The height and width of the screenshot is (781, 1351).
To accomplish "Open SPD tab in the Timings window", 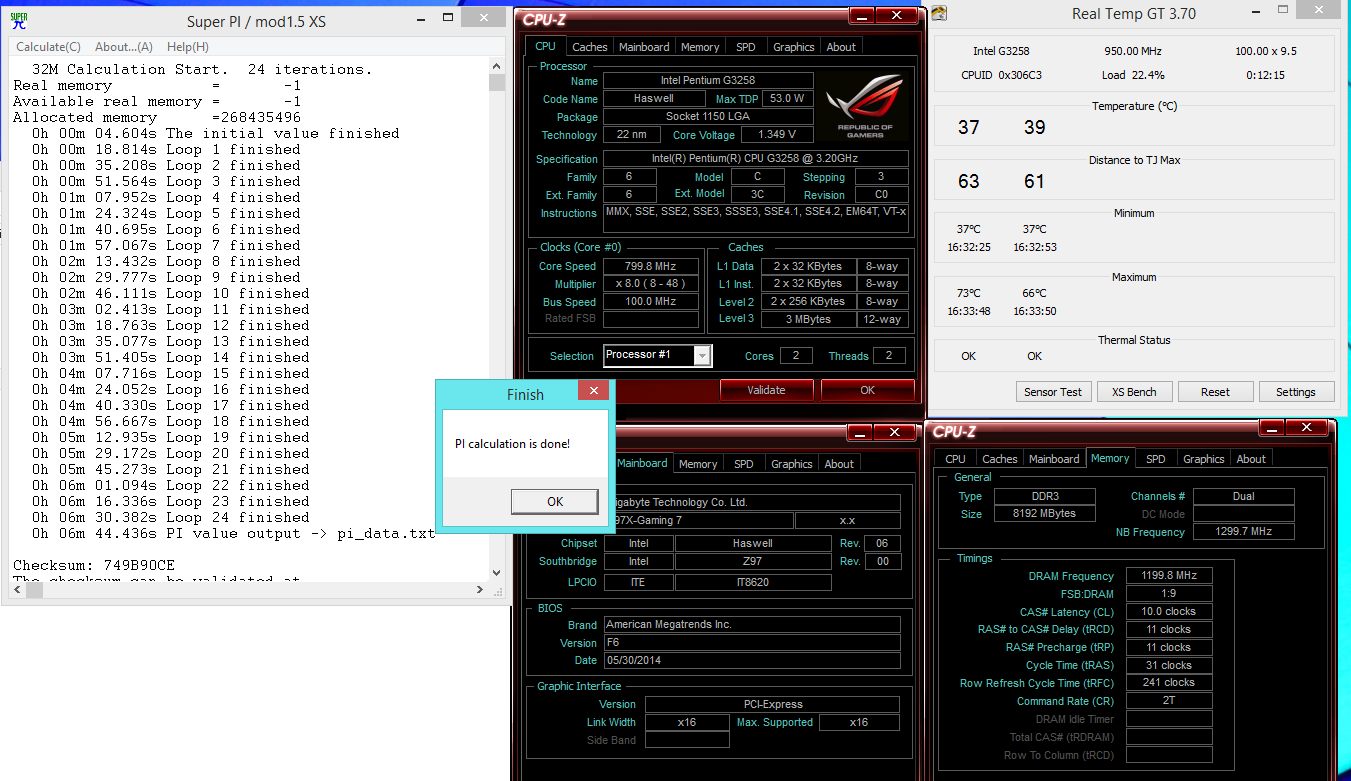I will point(1156,459).
